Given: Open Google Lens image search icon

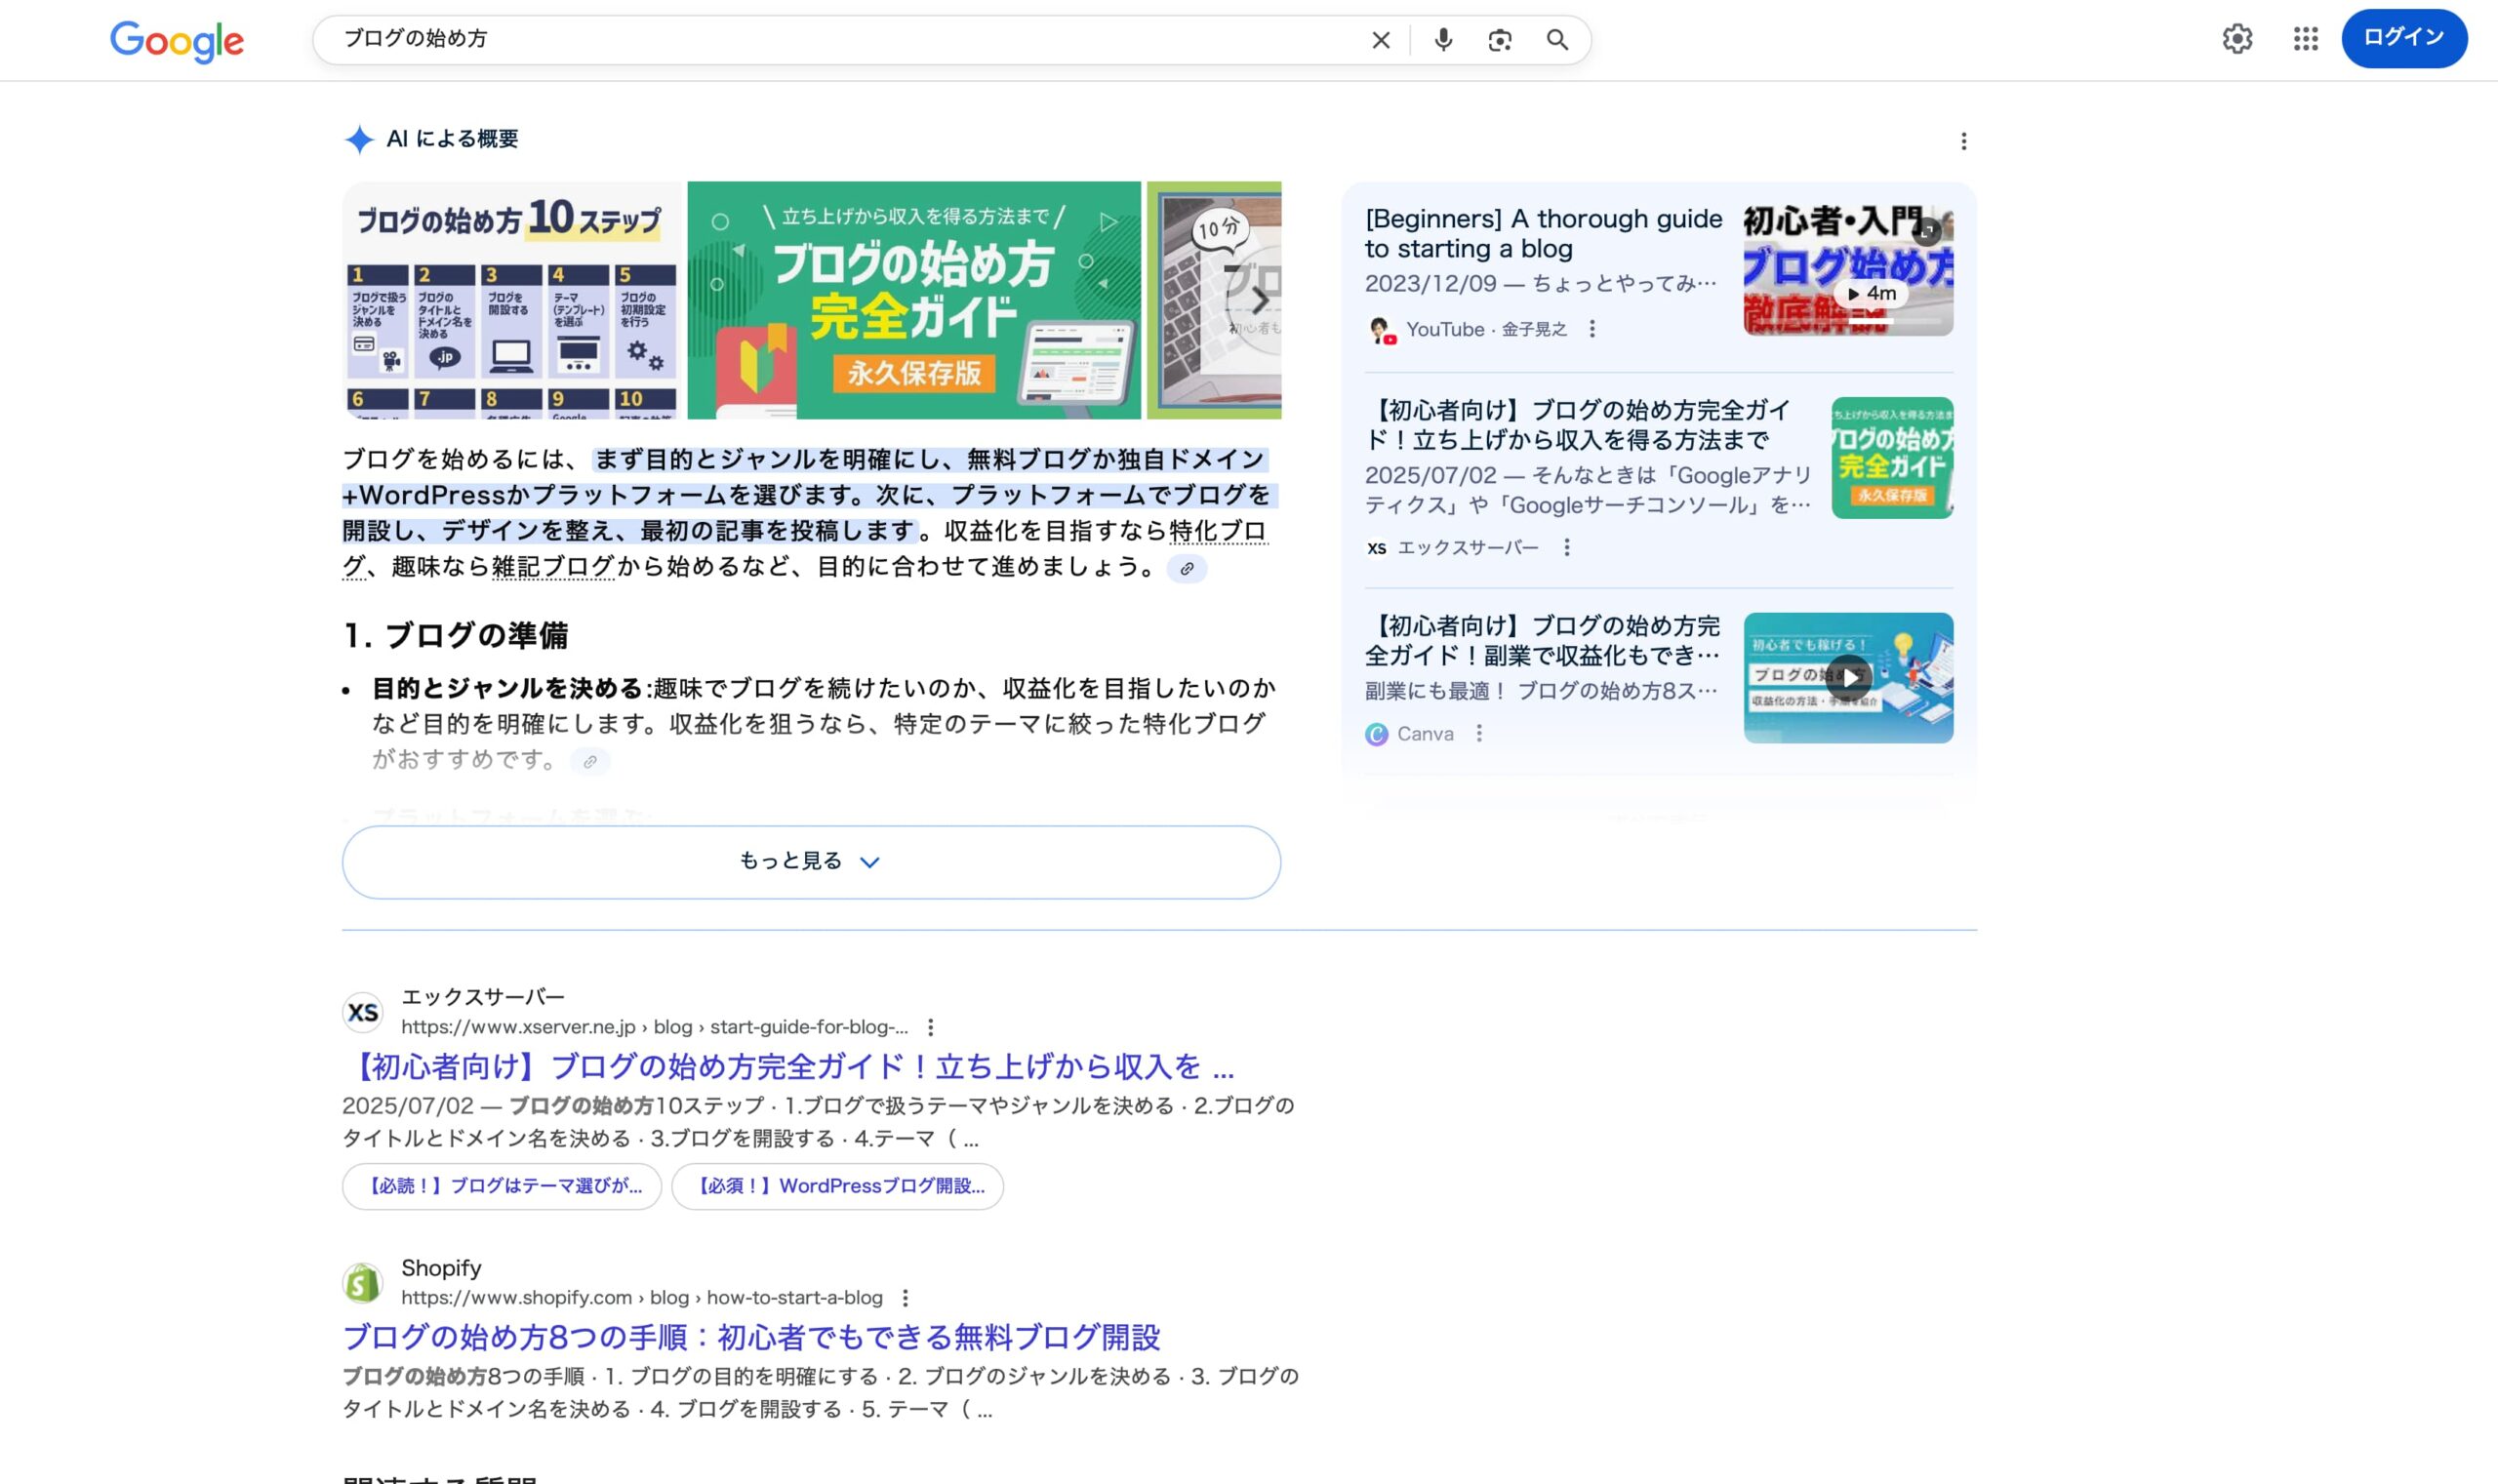Looking at the screenshot, I should pos(1499,40).
